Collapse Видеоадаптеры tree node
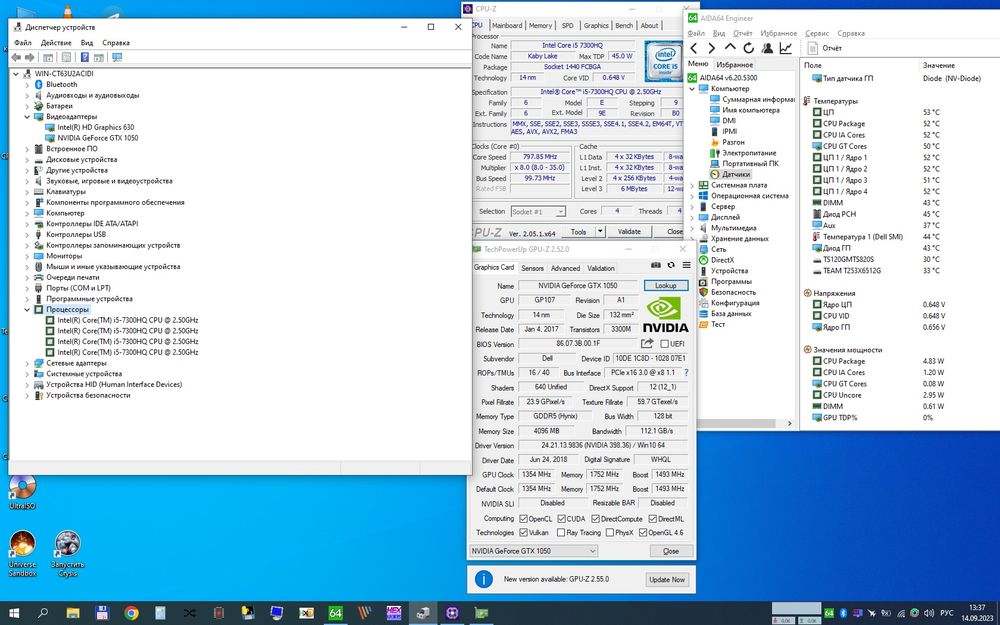The image size is (1000, 625). point(27,117)
